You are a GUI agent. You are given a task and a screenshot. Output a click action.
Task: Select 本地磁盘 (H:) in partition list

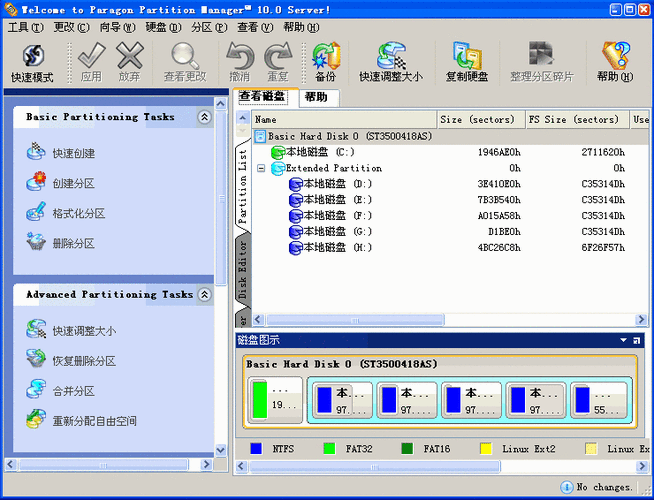tap(330, 248)
